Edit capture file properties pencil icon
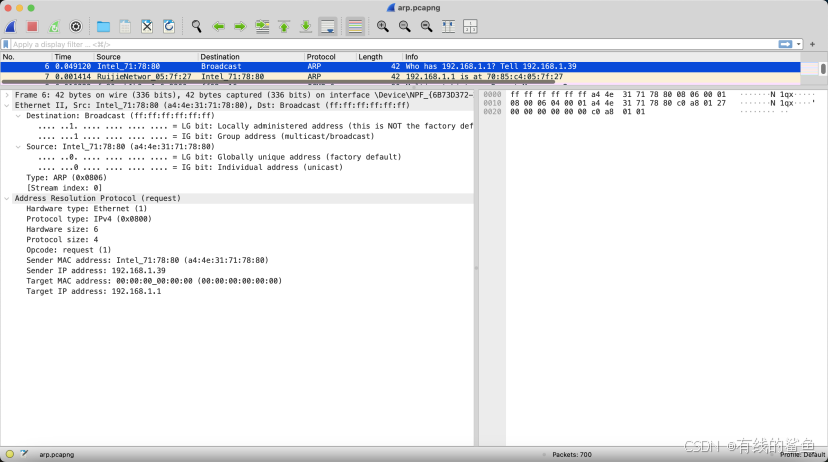The height and width of the screenshot is (462, 828). tap(24, 454)
